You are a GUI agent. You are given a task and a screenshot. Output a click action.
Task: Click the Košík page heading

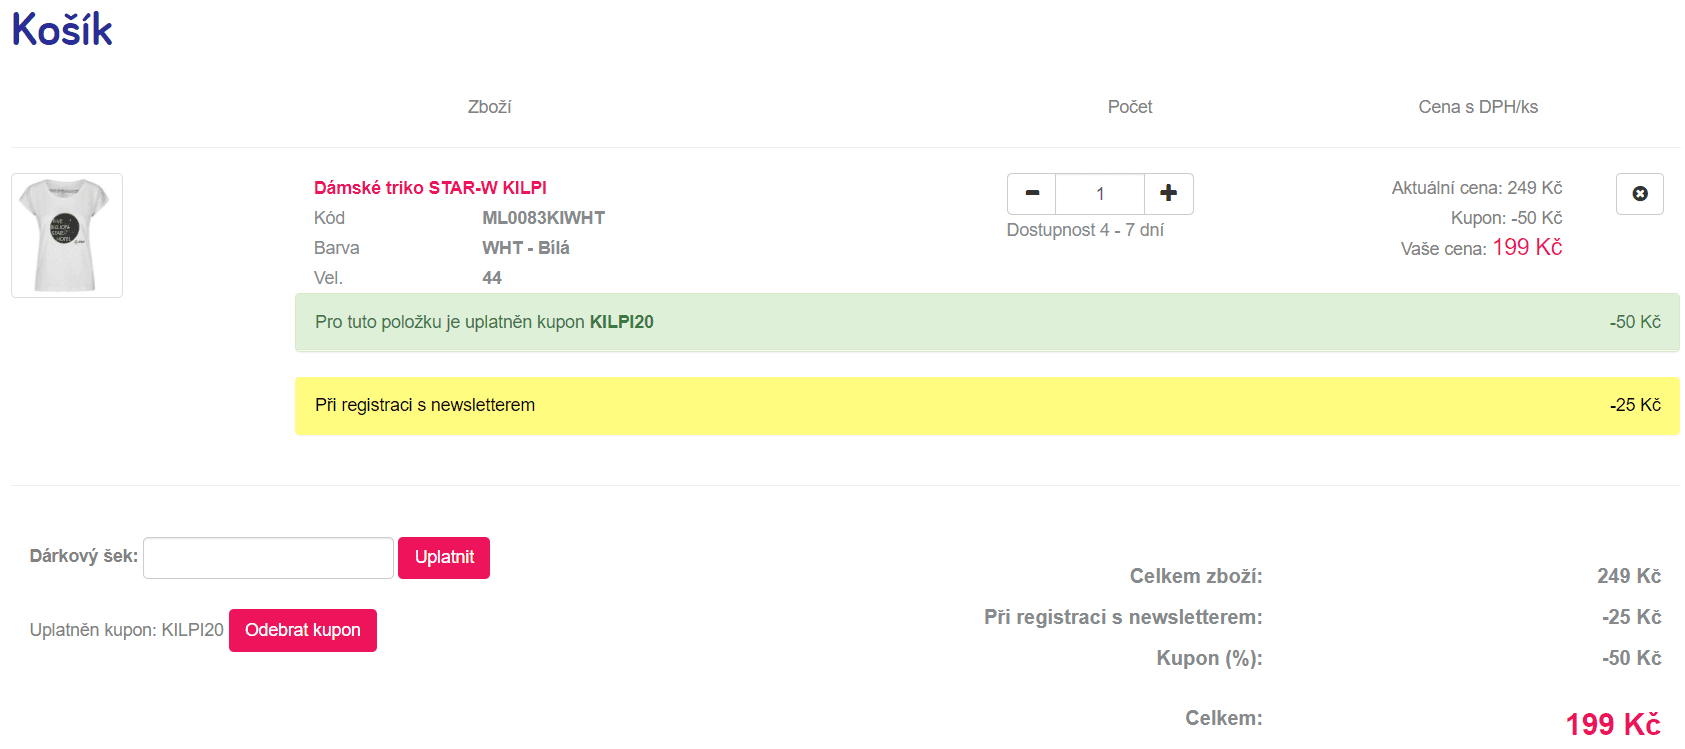(x=62, y=30)
